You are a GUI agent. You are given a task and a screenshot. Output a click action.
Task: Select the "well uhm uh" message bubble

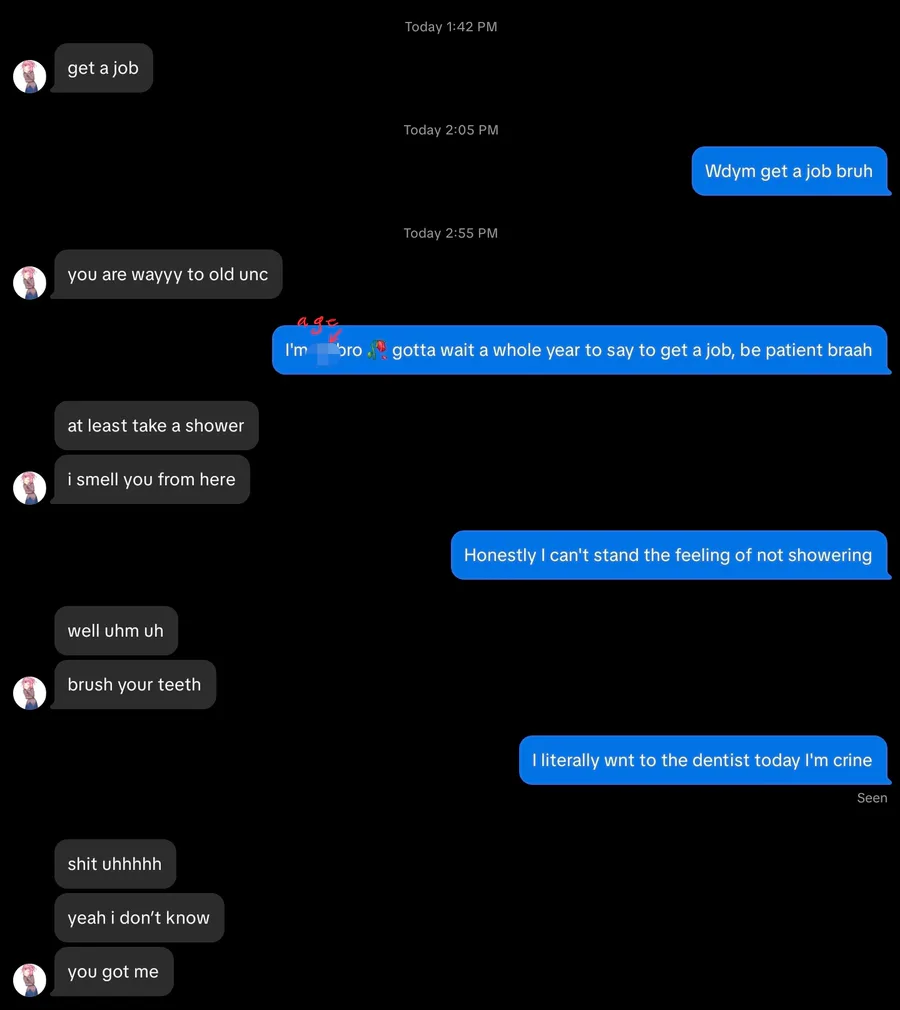(x=115, y=630)
